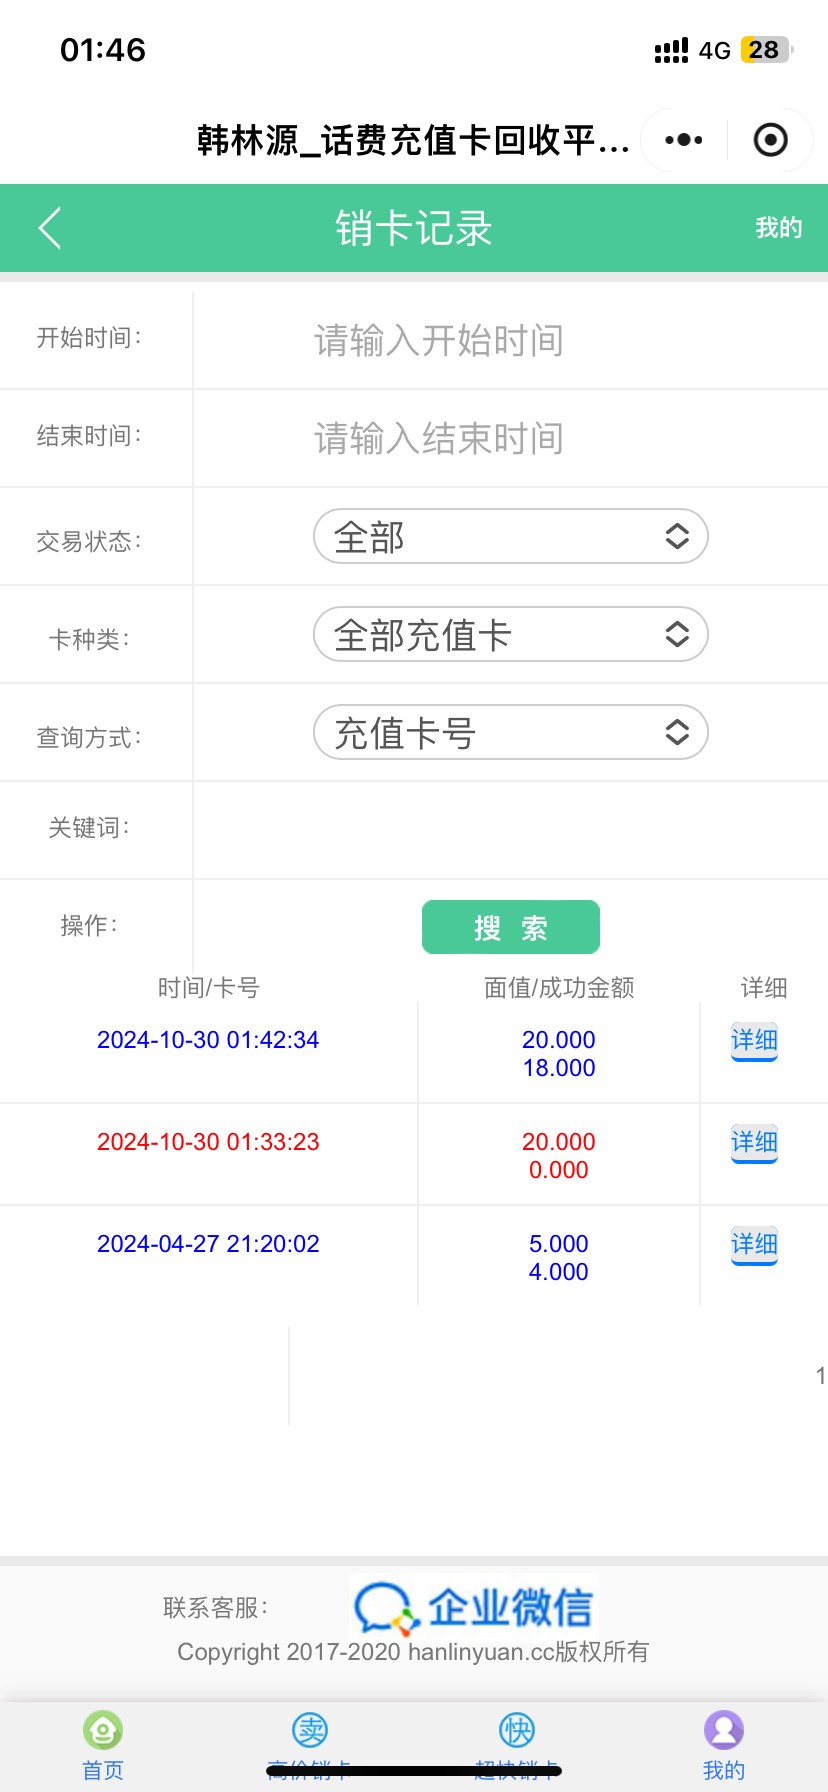Tap the back arrow in green header
Image resolution: width=828 pixels, height=1792 pixels.
tap(50, 228)
